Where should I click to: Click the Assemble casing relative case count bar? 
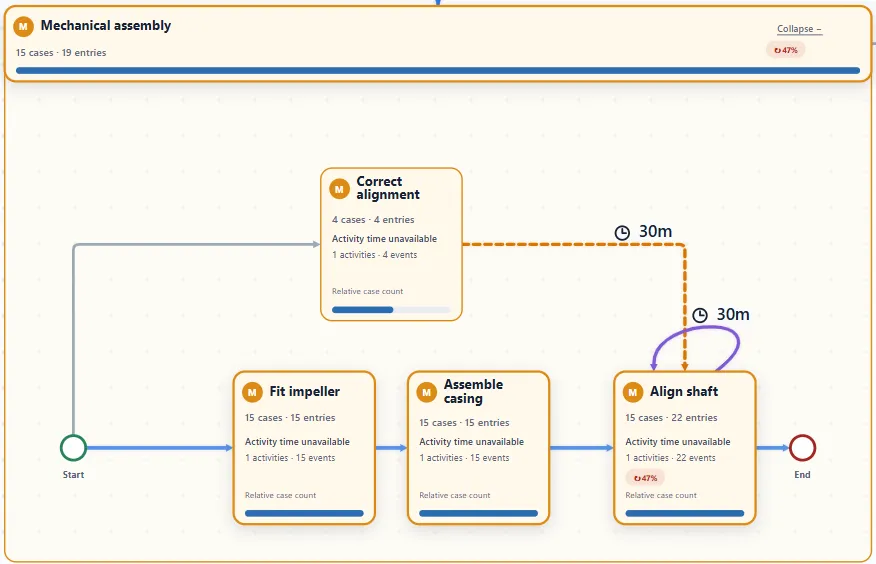pos(478,513)
